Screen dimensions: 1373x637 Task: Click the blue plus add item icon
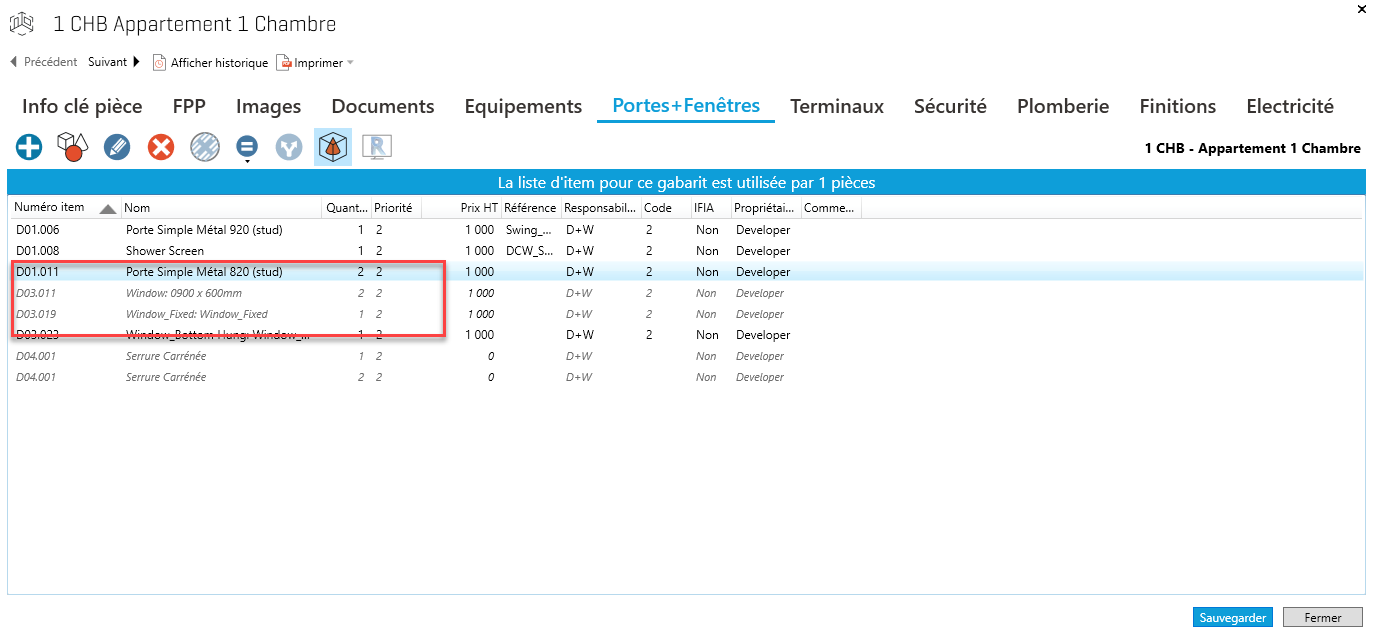[x=29, y=148]
